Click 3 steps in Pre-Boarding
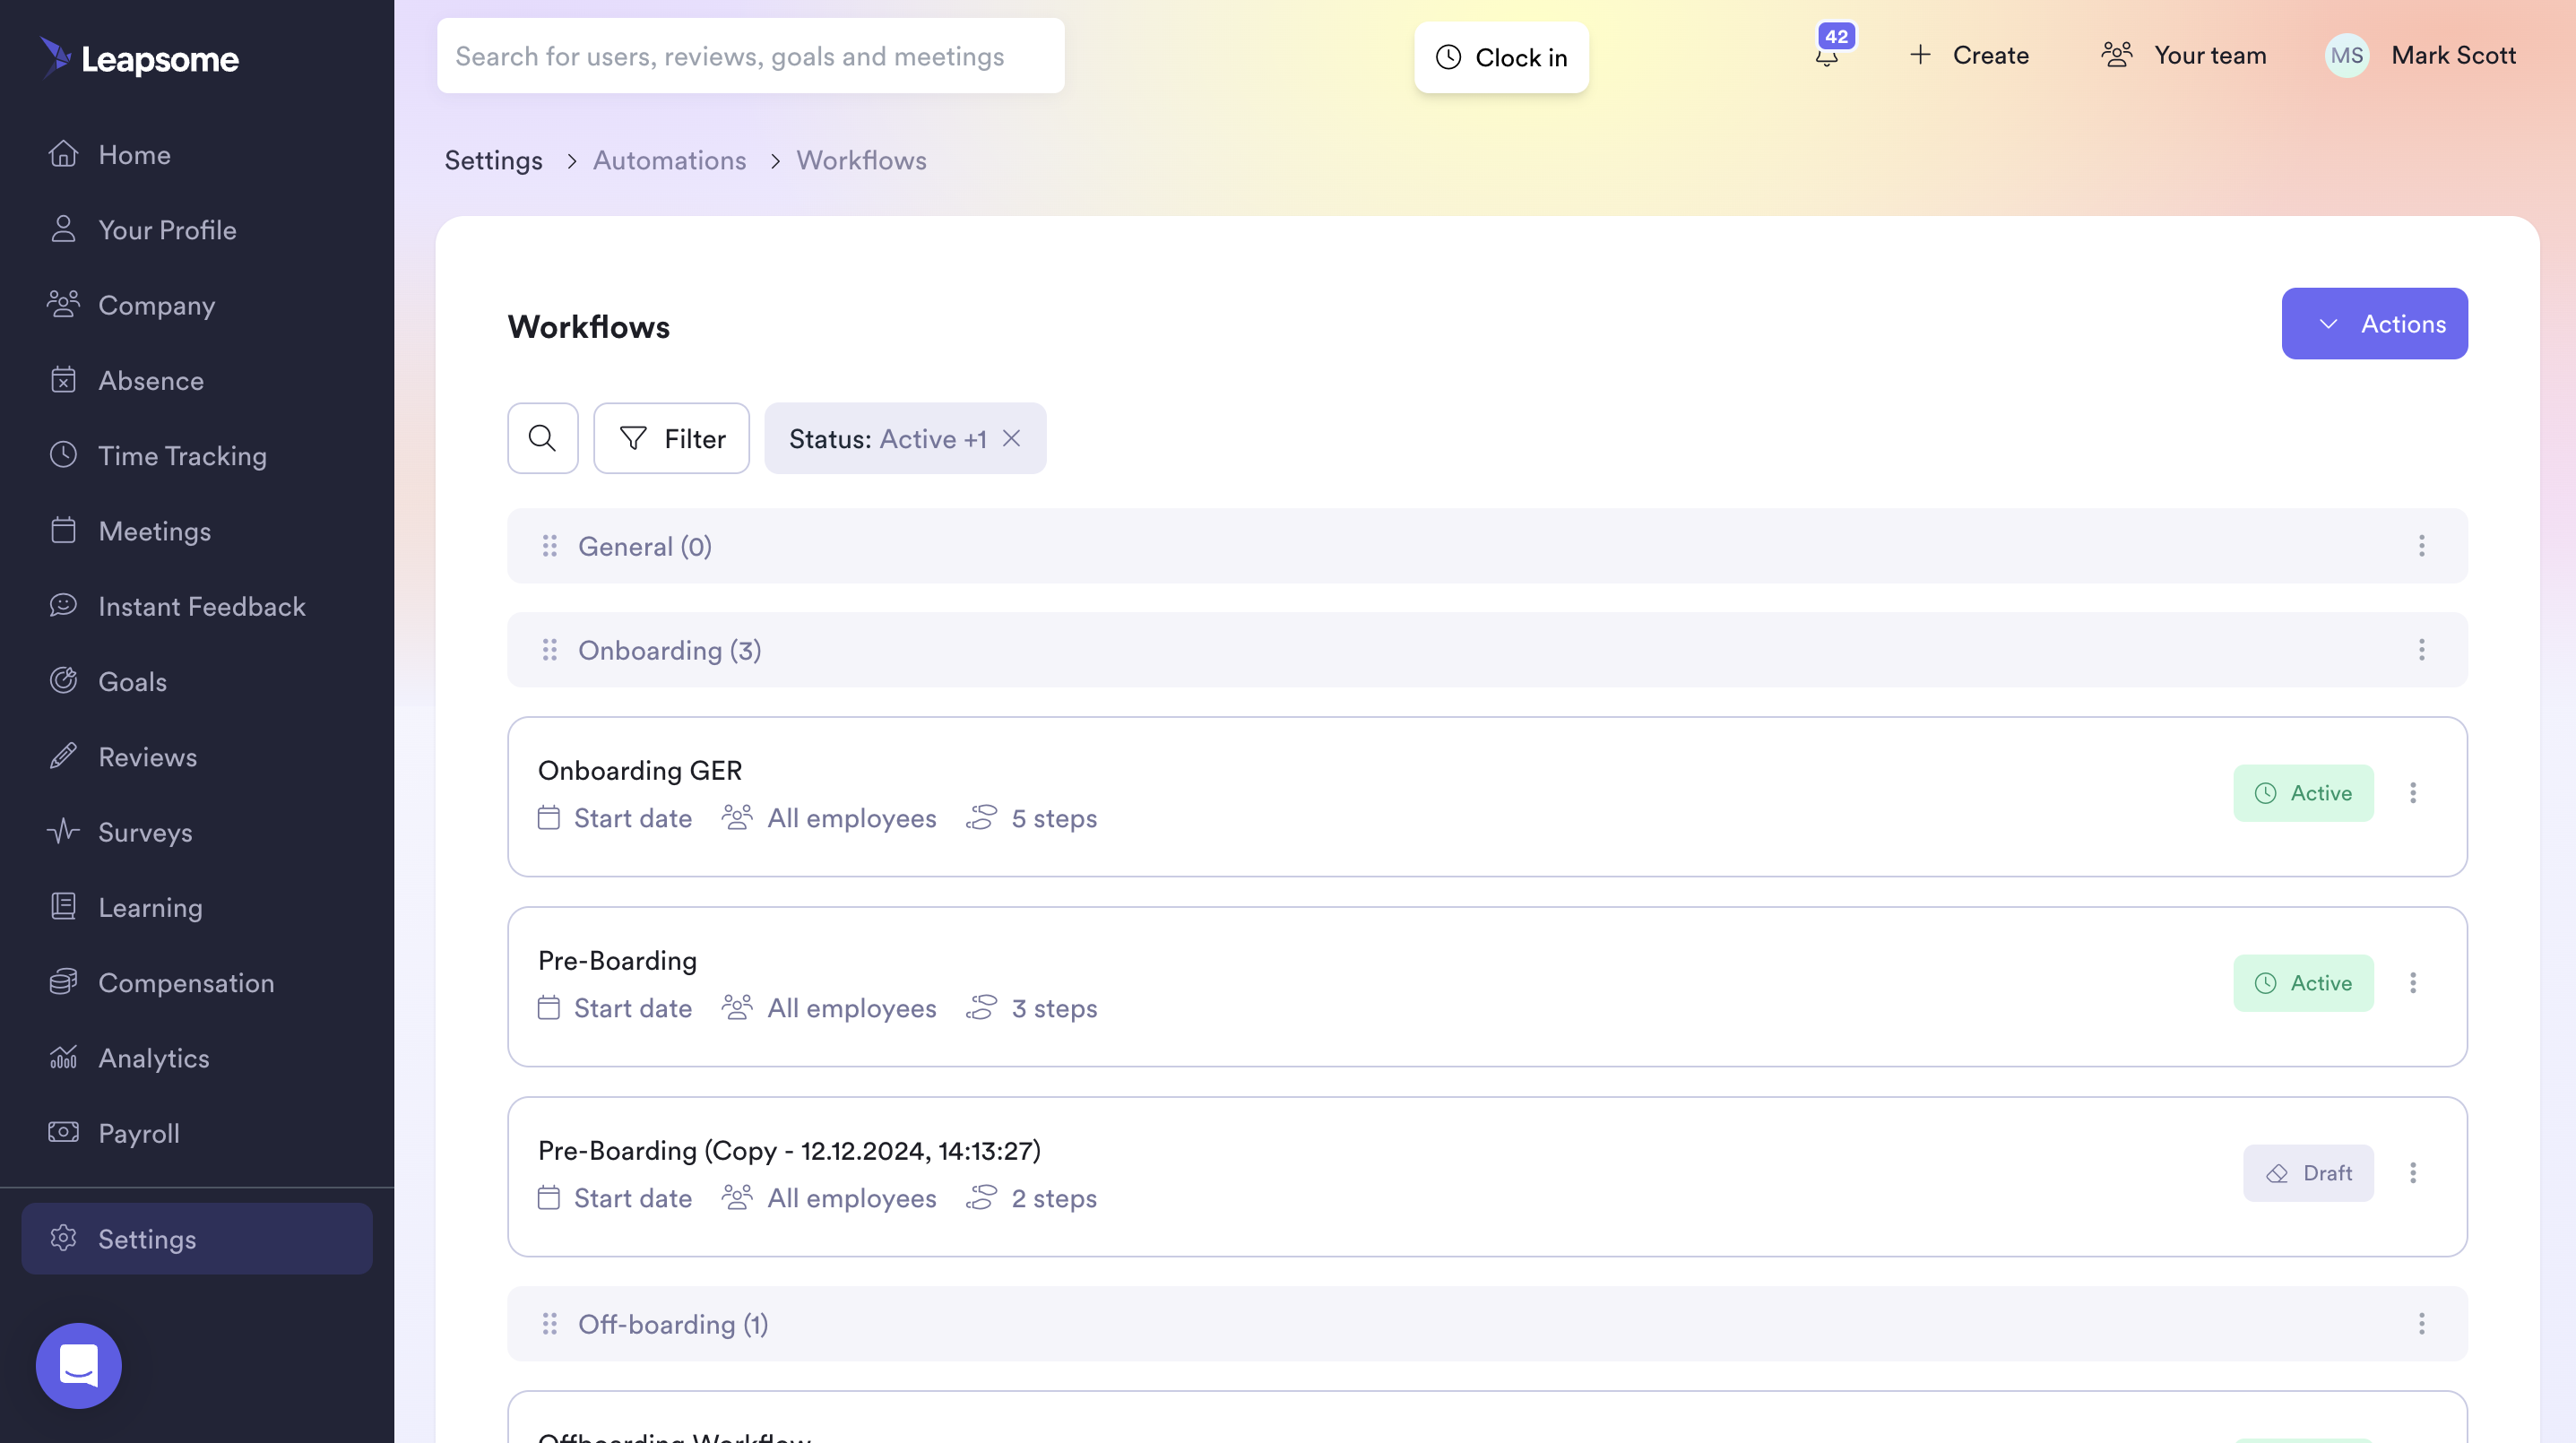The width and height of the screenshot is (2576, 1443). click(x=1031, y=1008)
